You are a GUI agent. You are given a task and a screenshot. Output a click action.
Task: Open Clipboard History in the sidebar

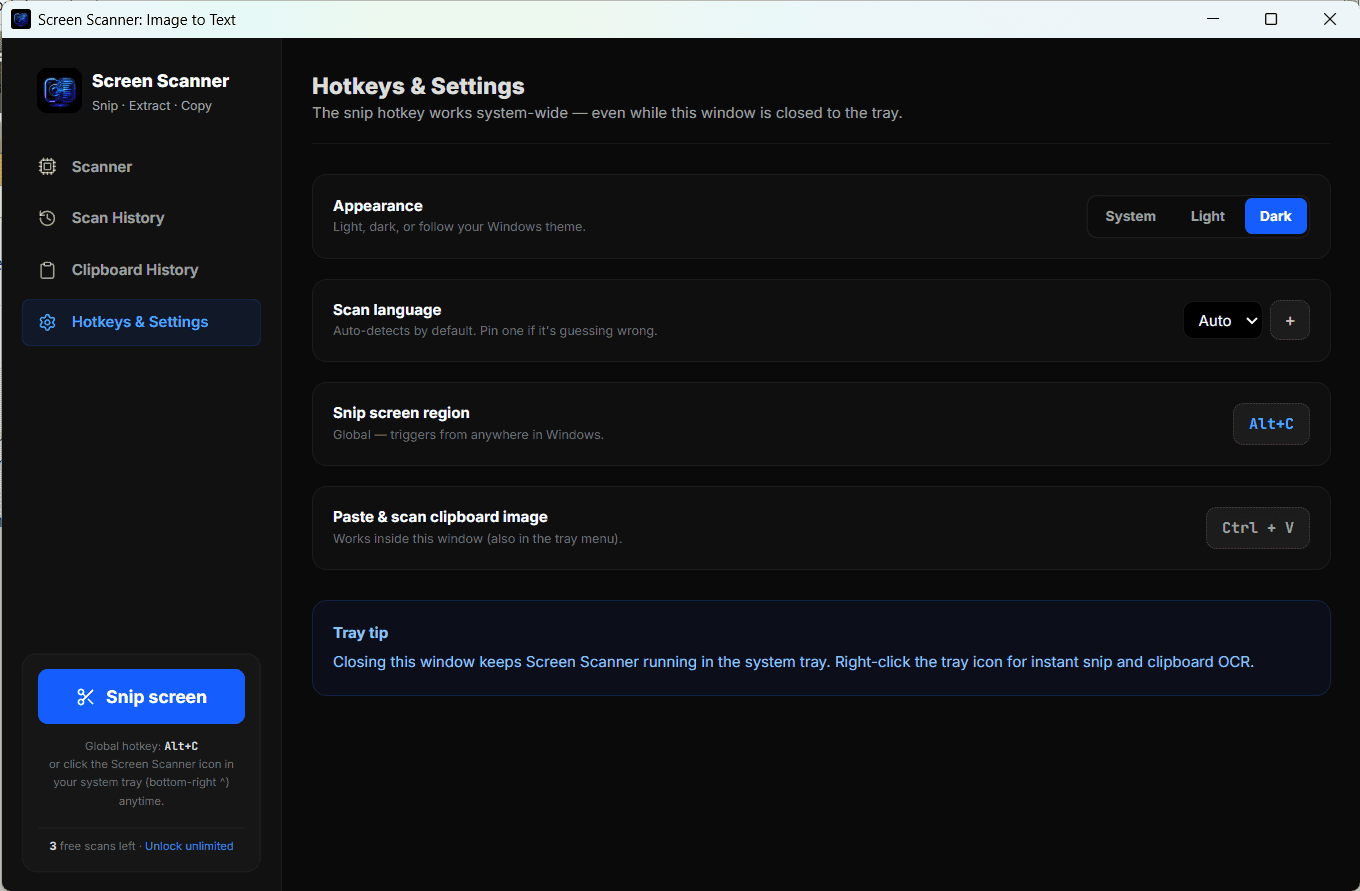click(141, 270)
